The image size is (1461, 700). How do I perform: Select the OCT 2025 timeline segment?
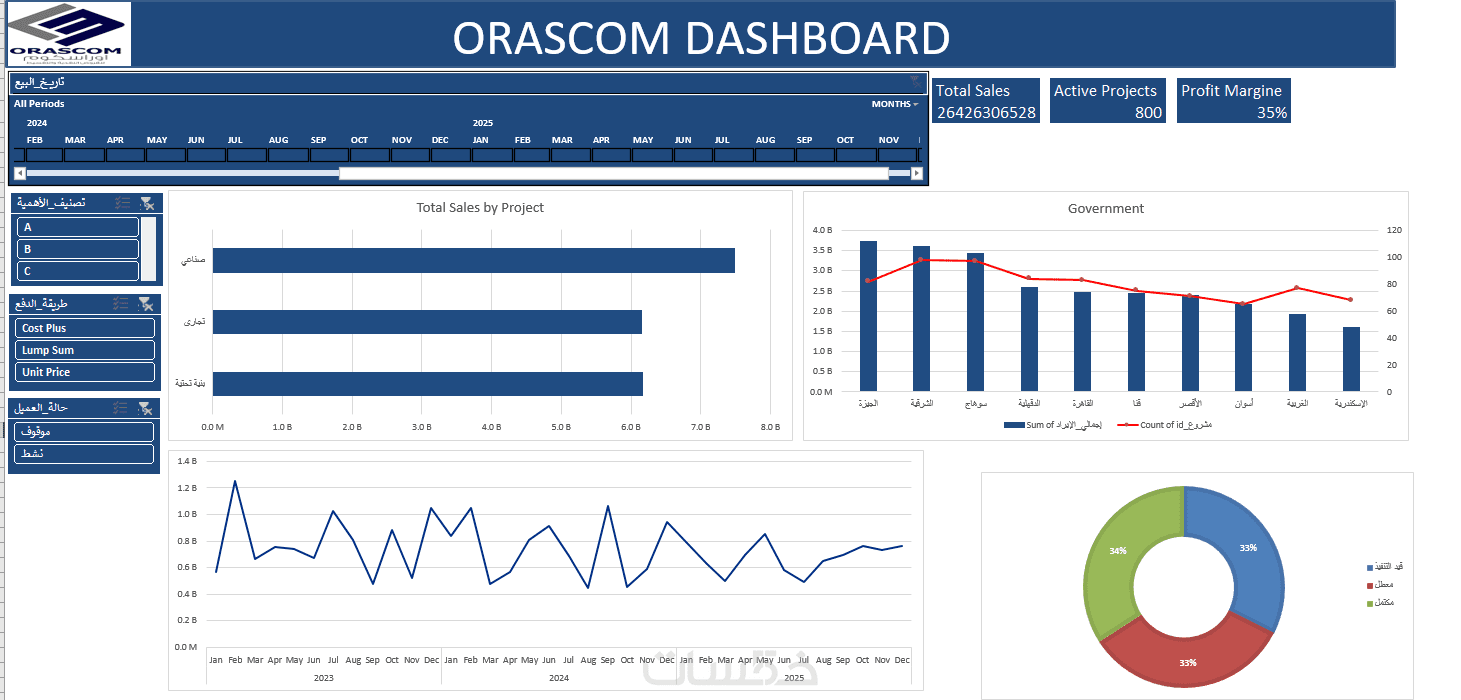[856, 155]
